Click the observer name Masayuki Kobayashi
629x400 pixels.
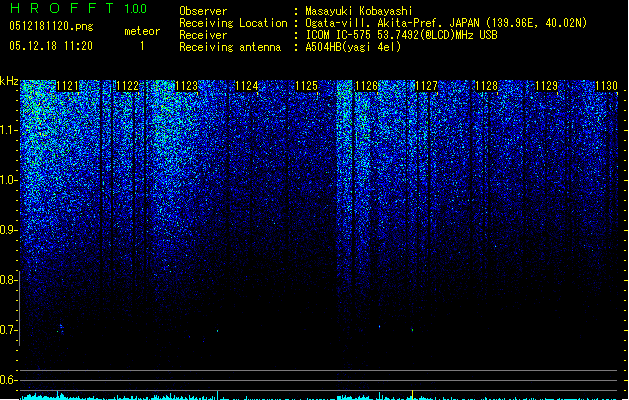(359, 11)
